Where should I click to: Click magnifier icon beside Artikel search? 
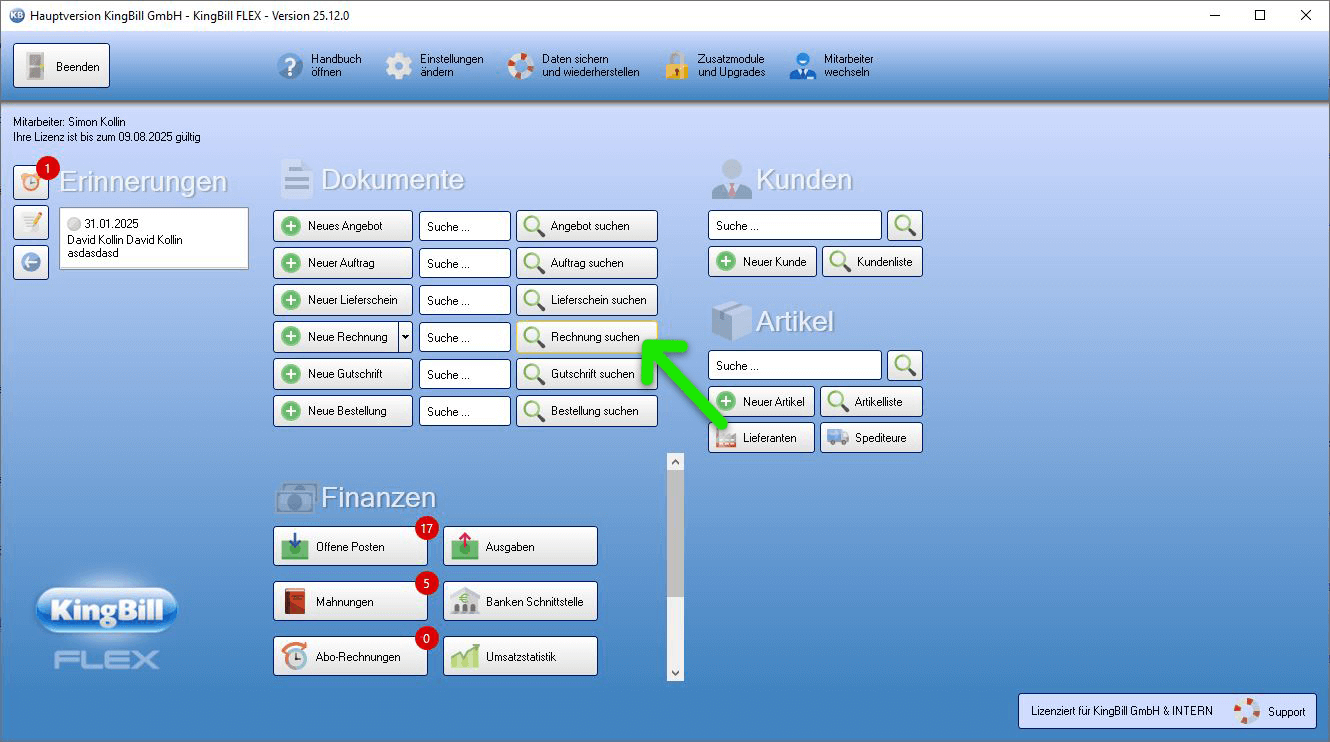pyautogui.click(x=905, y=366)
